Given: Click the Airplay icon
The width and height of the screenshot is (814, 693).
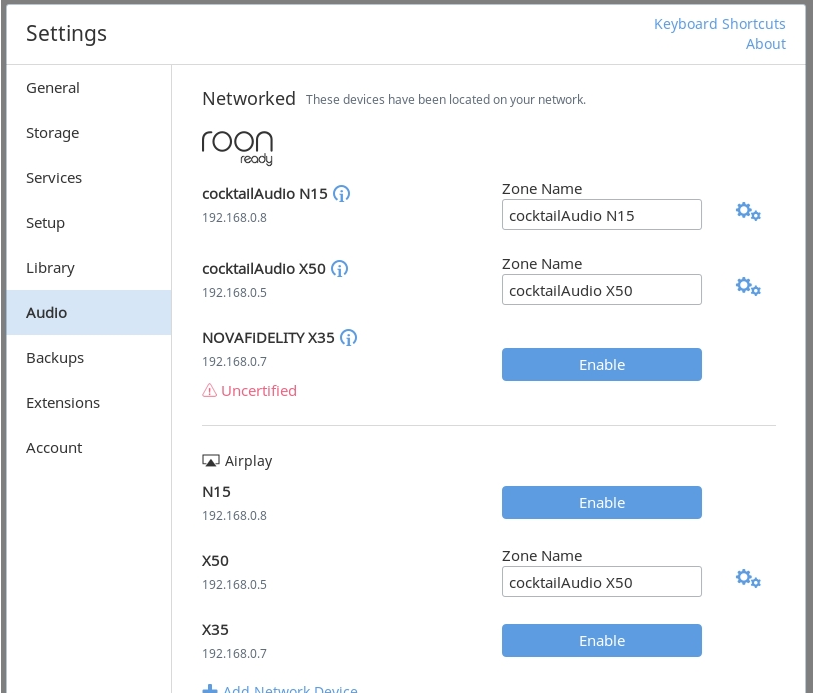Looking at the screenshot, I should pos(211,460).
